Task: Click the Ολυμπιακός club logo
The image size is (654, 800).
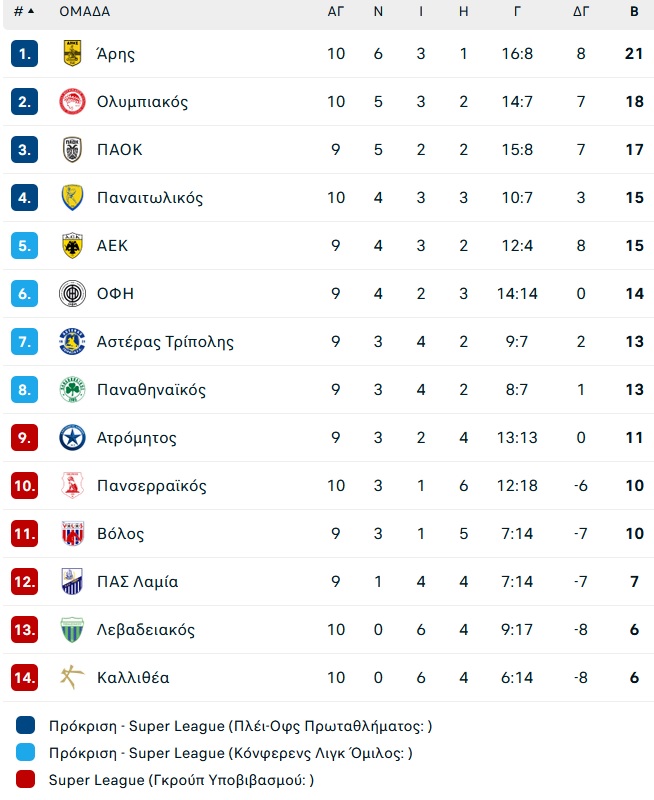Action: pos(72,101)
